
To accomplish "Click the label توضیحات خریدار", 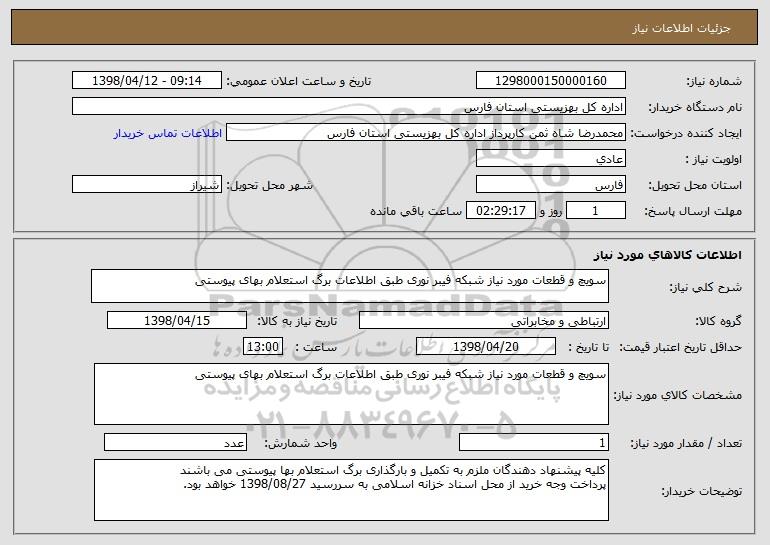I will 702,491.
